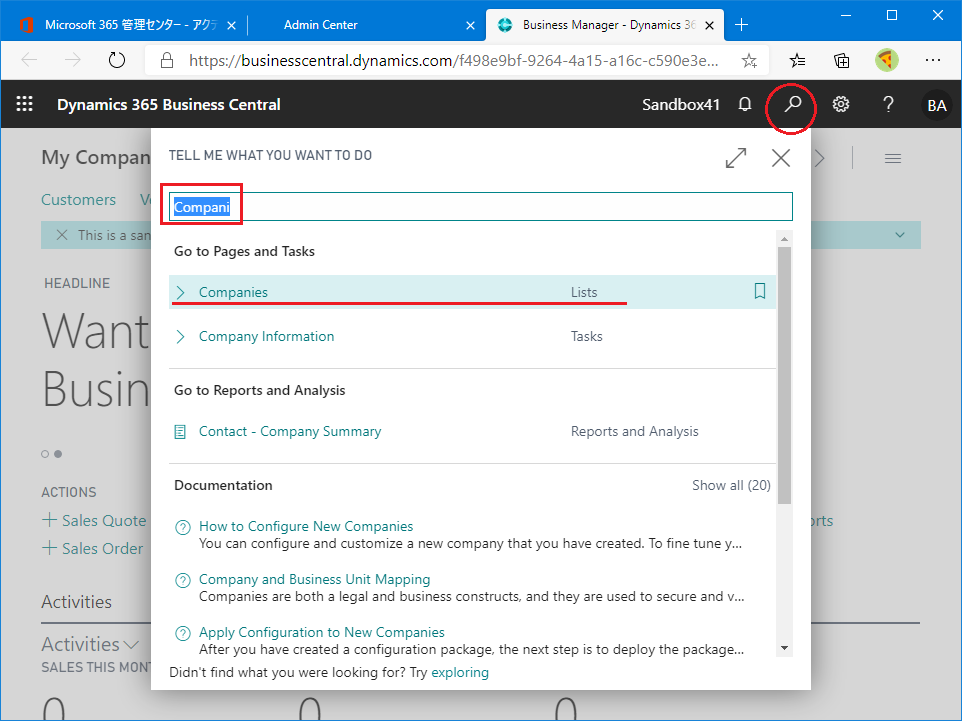Open Contact - Company Summary report

(x=290, y=431)
